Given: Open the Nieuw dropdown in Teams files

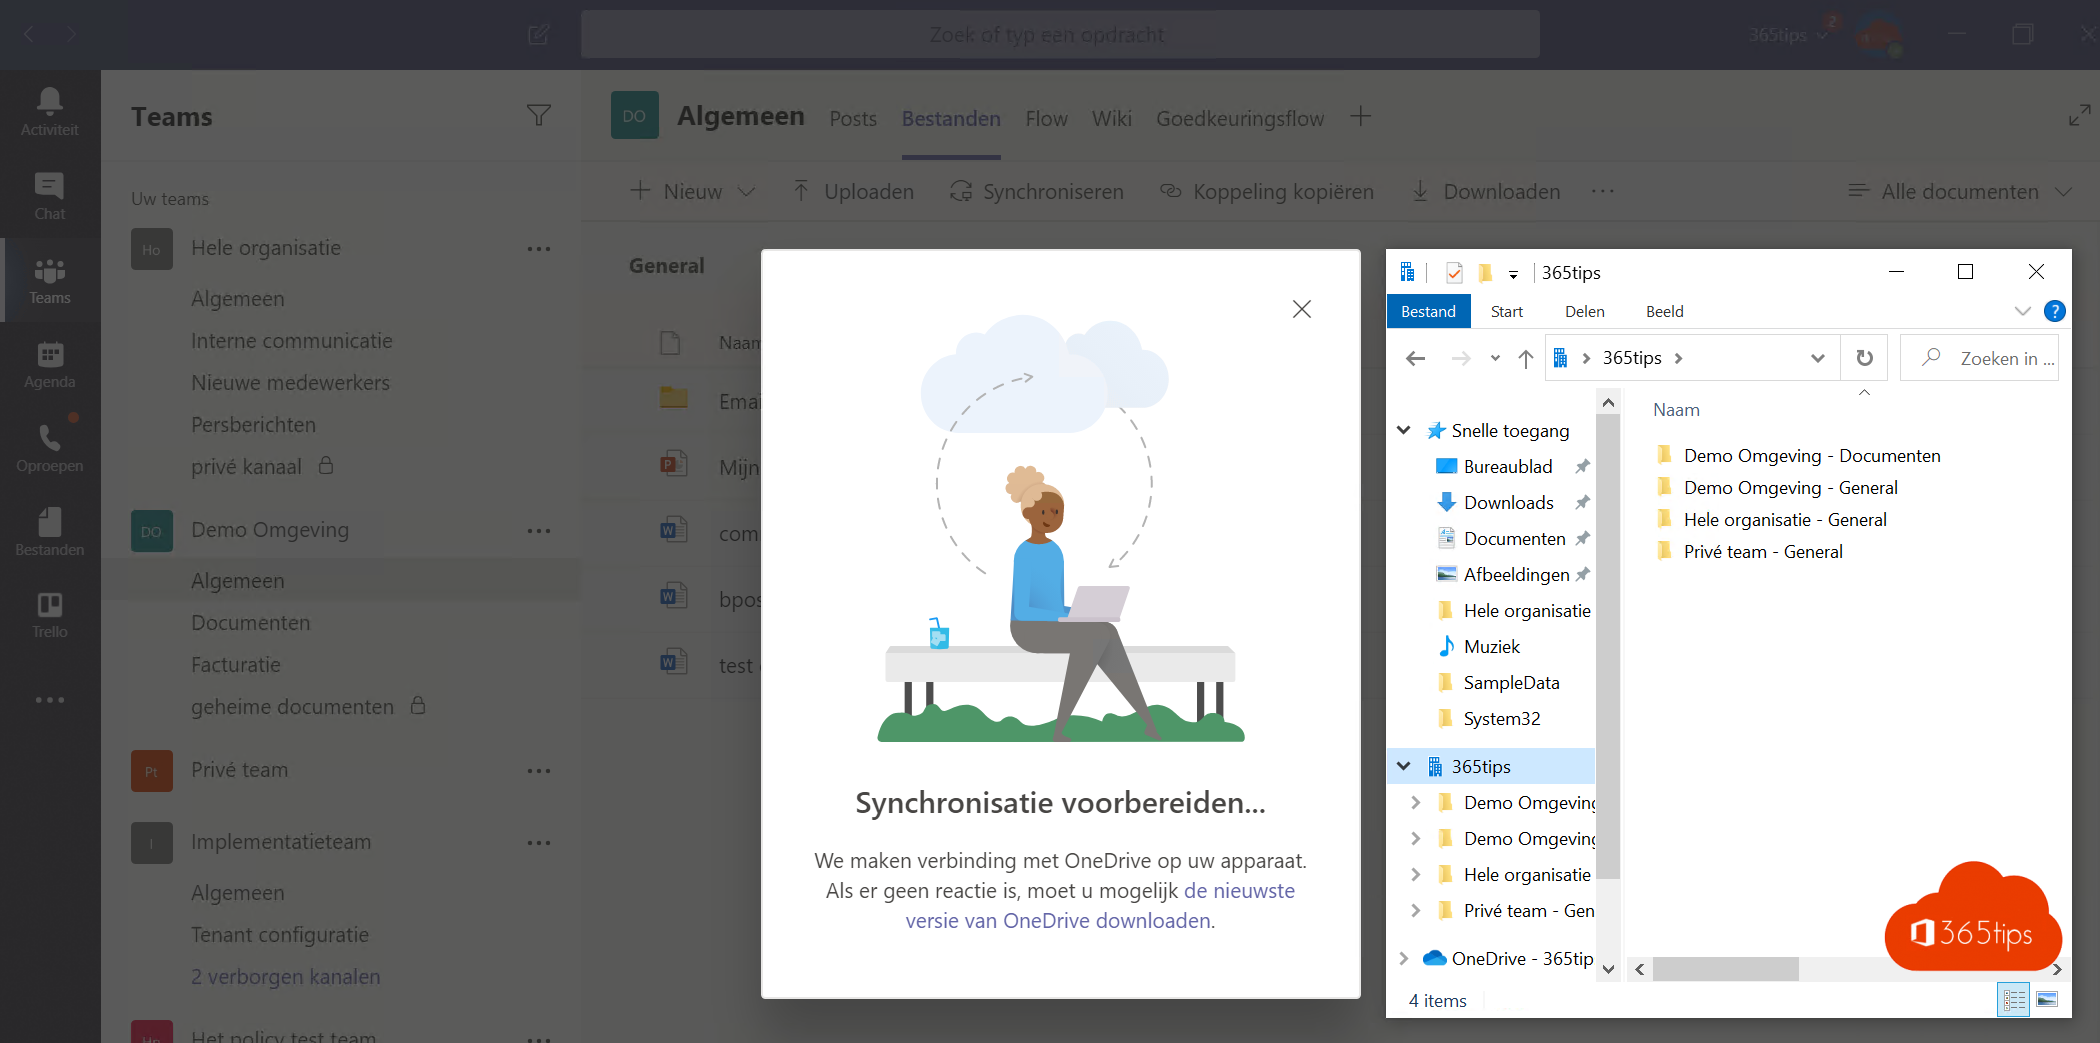Looking at the screenshot, I should coord(692,191).
